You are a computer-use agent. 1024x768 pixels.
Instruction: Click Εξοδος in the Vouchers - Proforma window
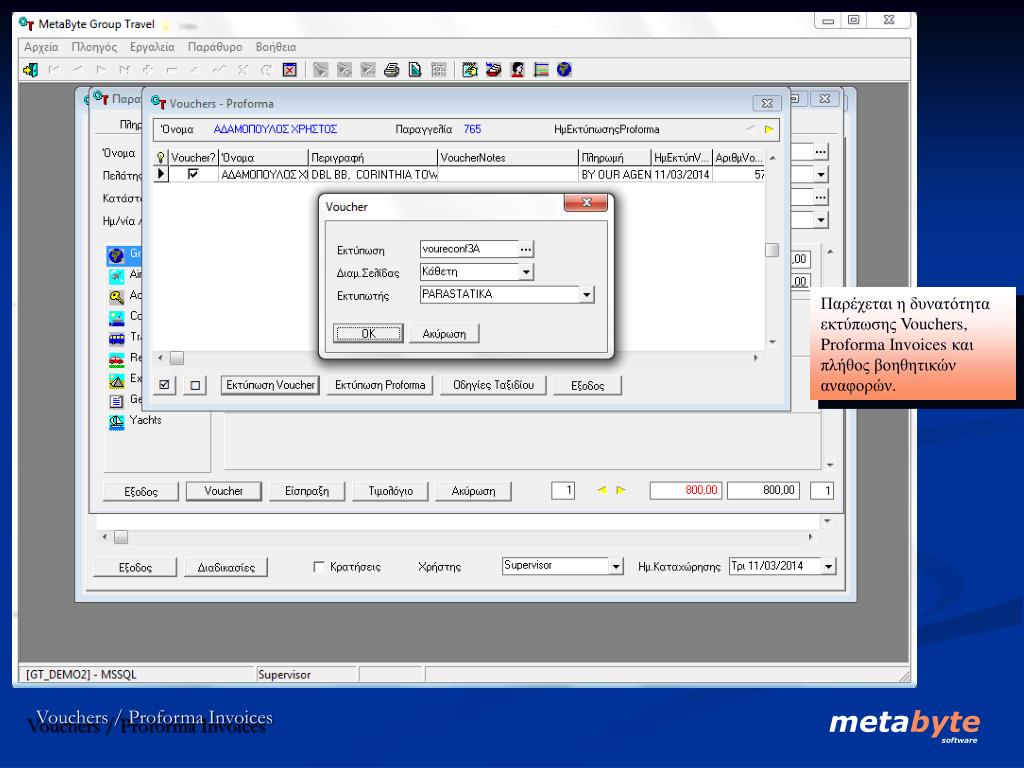[x=587, y=385]
